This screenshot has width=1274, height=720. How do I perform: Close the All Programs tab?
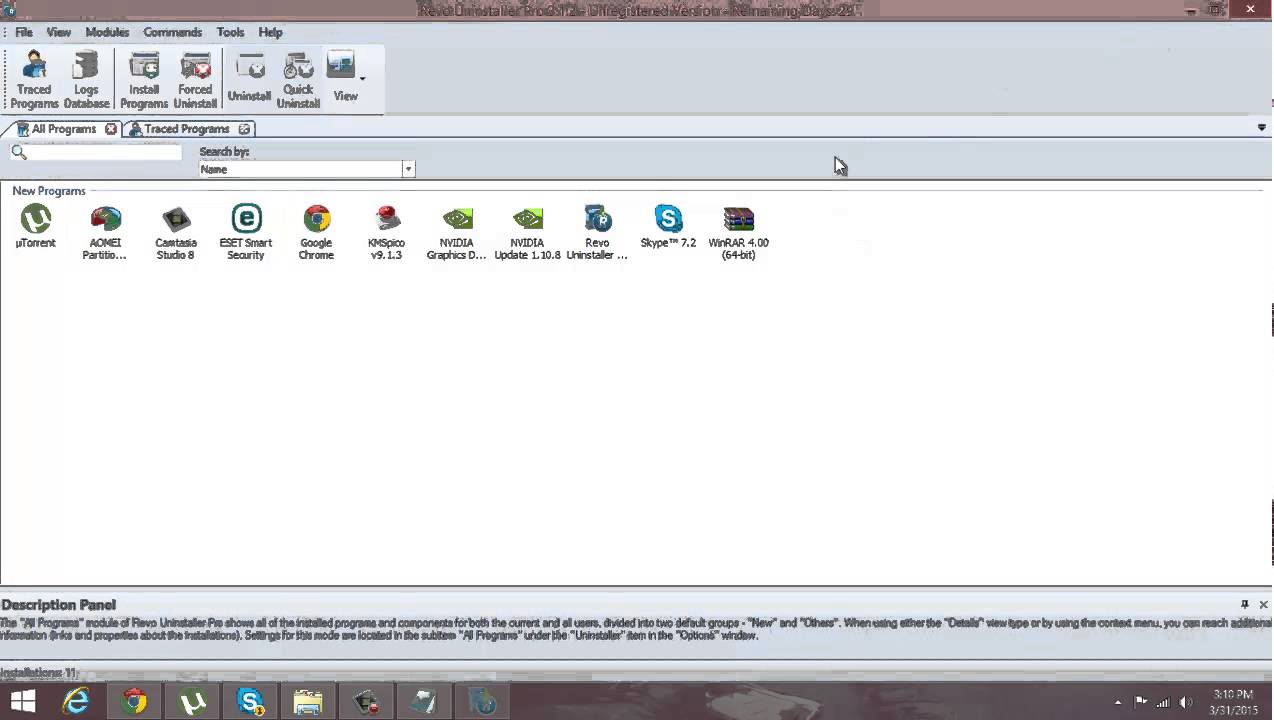[x=111, y=129]
